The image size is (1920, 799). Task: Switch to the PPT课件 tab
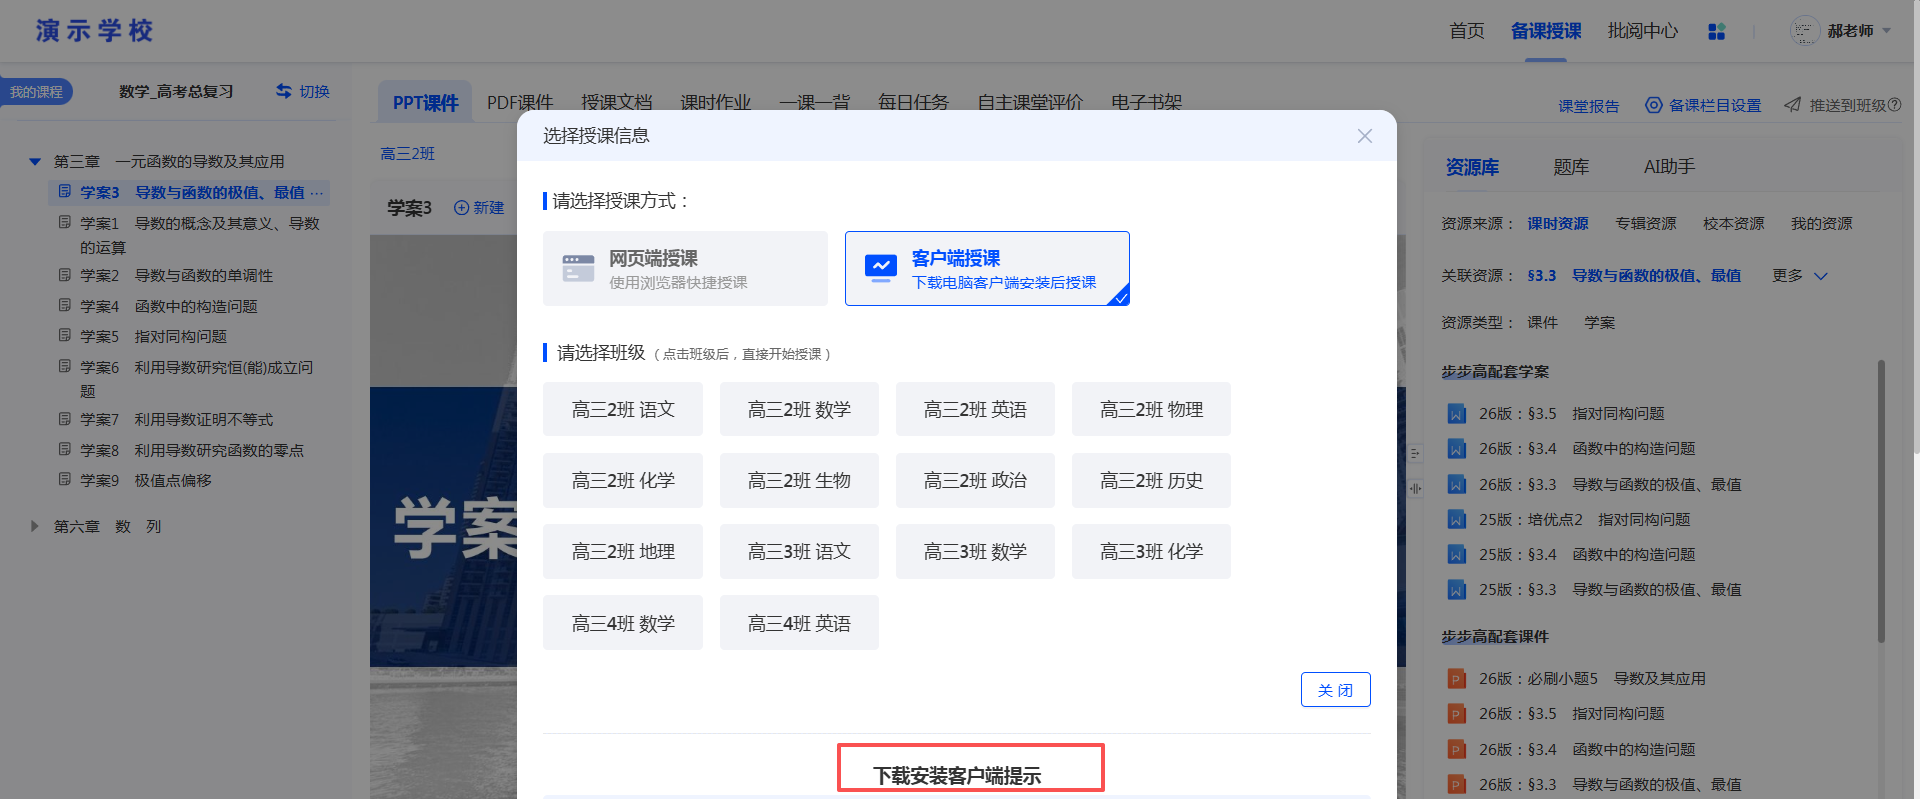click(425, 103)
